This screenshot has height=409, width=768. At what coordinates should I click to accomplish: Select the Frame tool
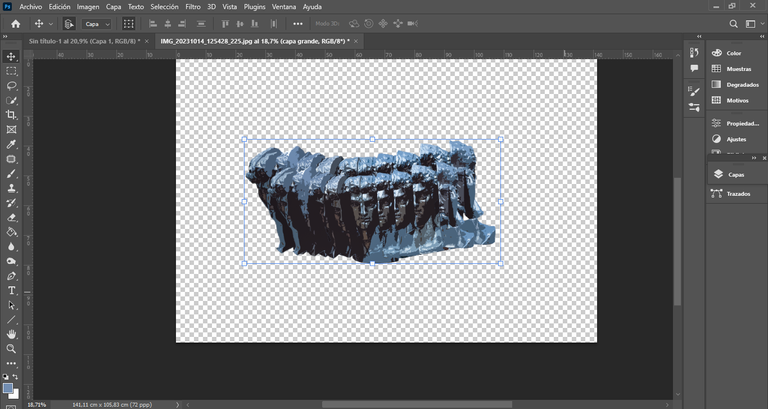coord(11,130)
